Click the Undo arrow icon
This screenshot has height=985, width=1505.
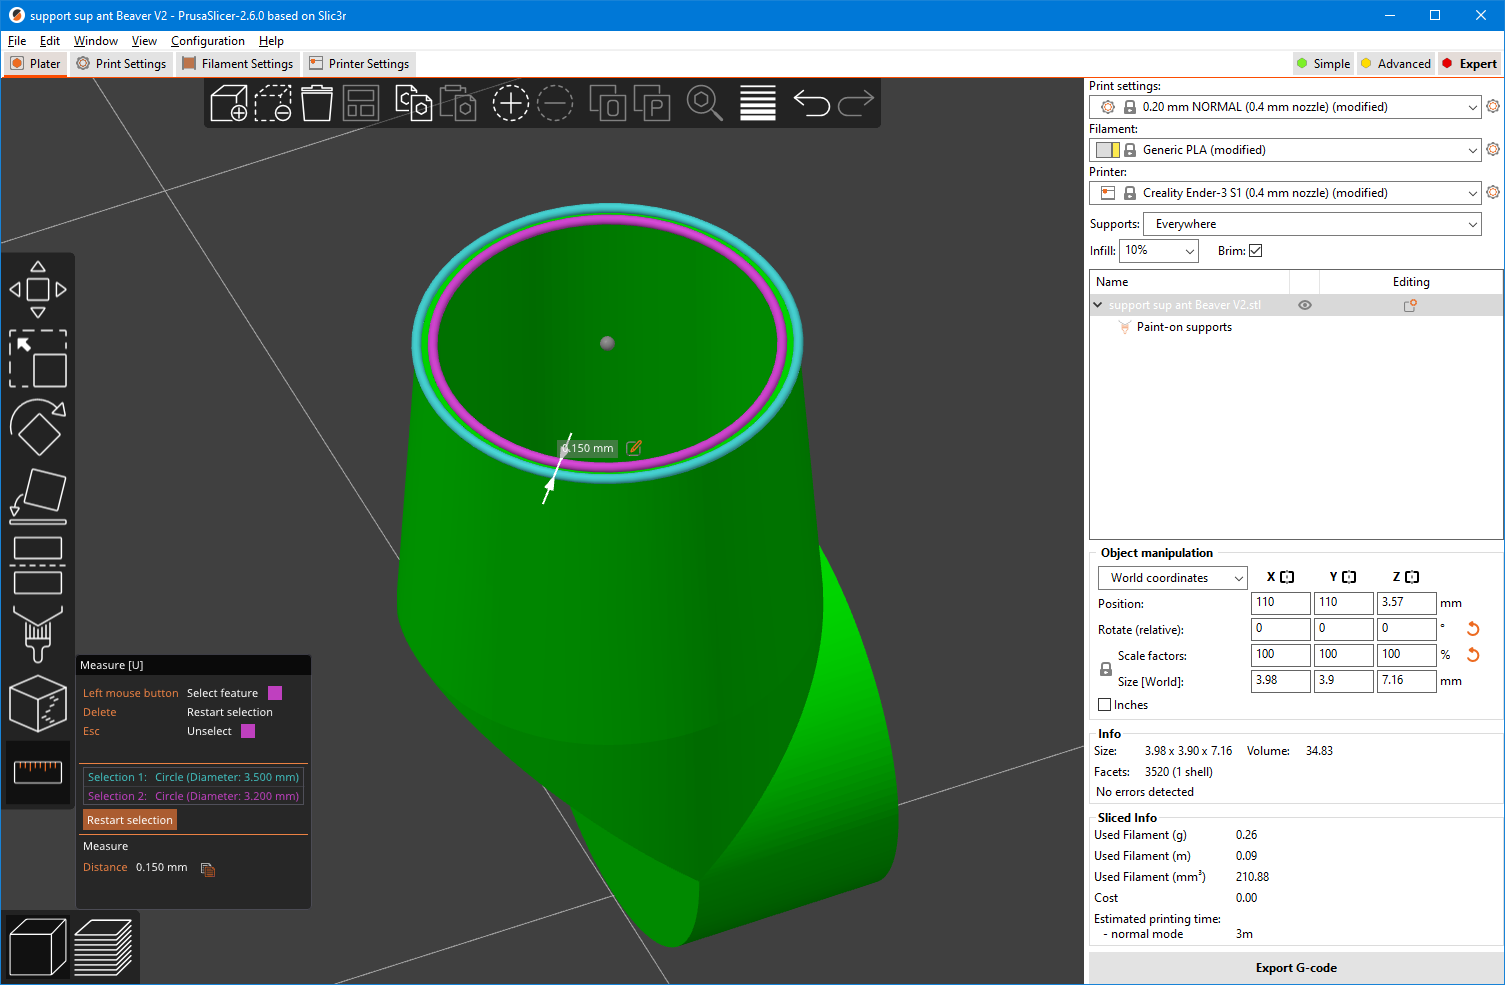(x=811, y=103)
